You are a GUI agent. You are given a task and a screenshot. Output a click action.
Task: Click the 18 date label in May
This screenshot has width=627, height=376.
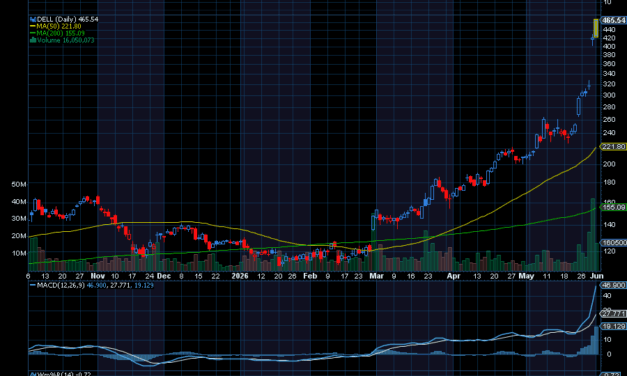pos(564,276)
